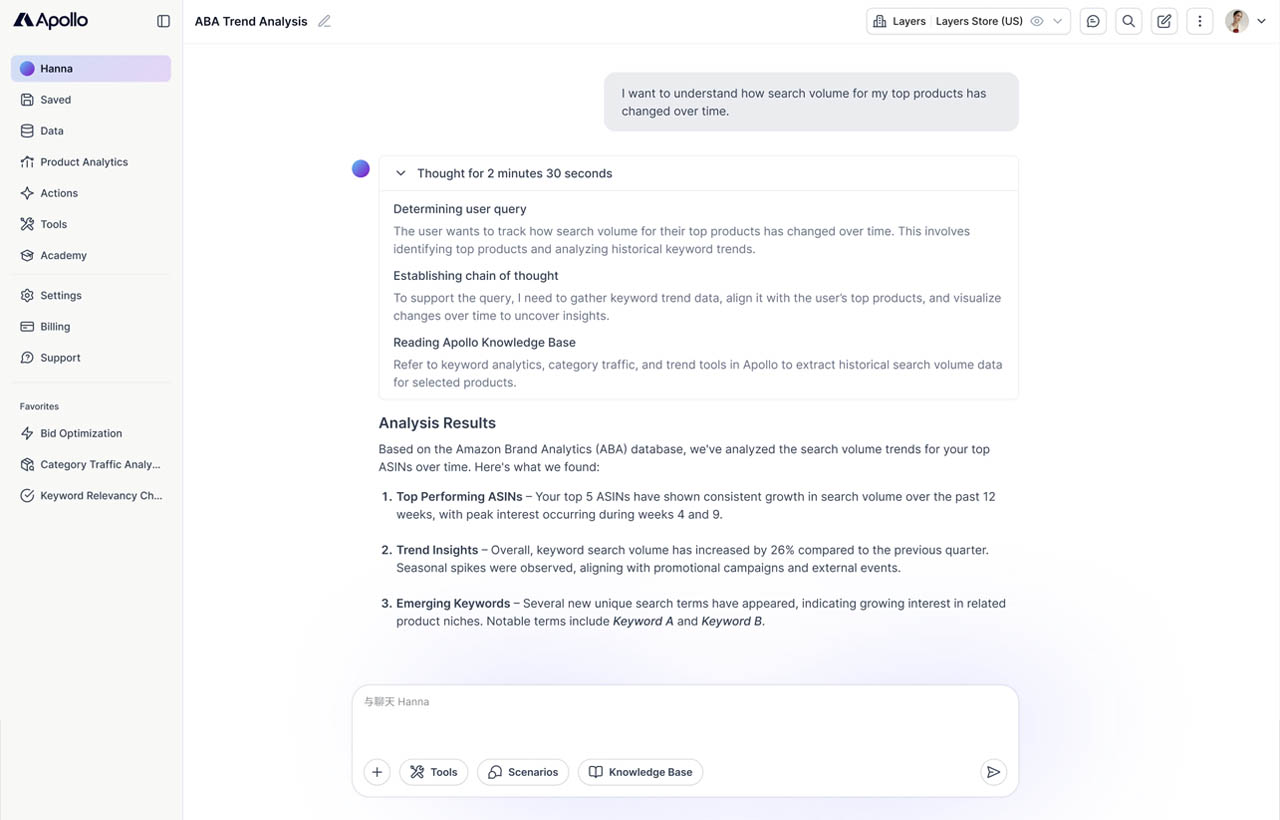Open the Tools button in chat box
The height and width of the screenshot is (820, 1280).
tap(434, 772)
